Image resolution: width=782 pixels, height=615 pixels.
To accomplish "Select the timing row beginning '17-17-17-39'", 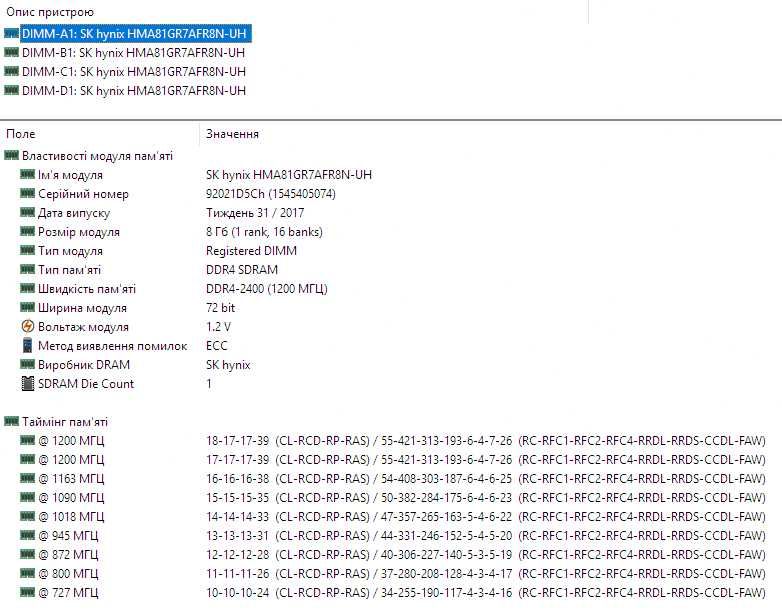I will (486, 460).
